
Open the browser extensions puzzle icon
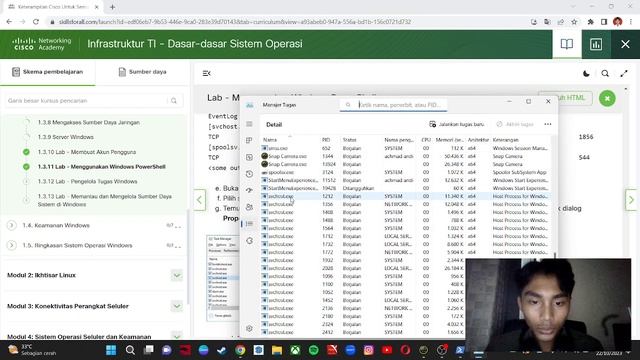pos(590,22)
